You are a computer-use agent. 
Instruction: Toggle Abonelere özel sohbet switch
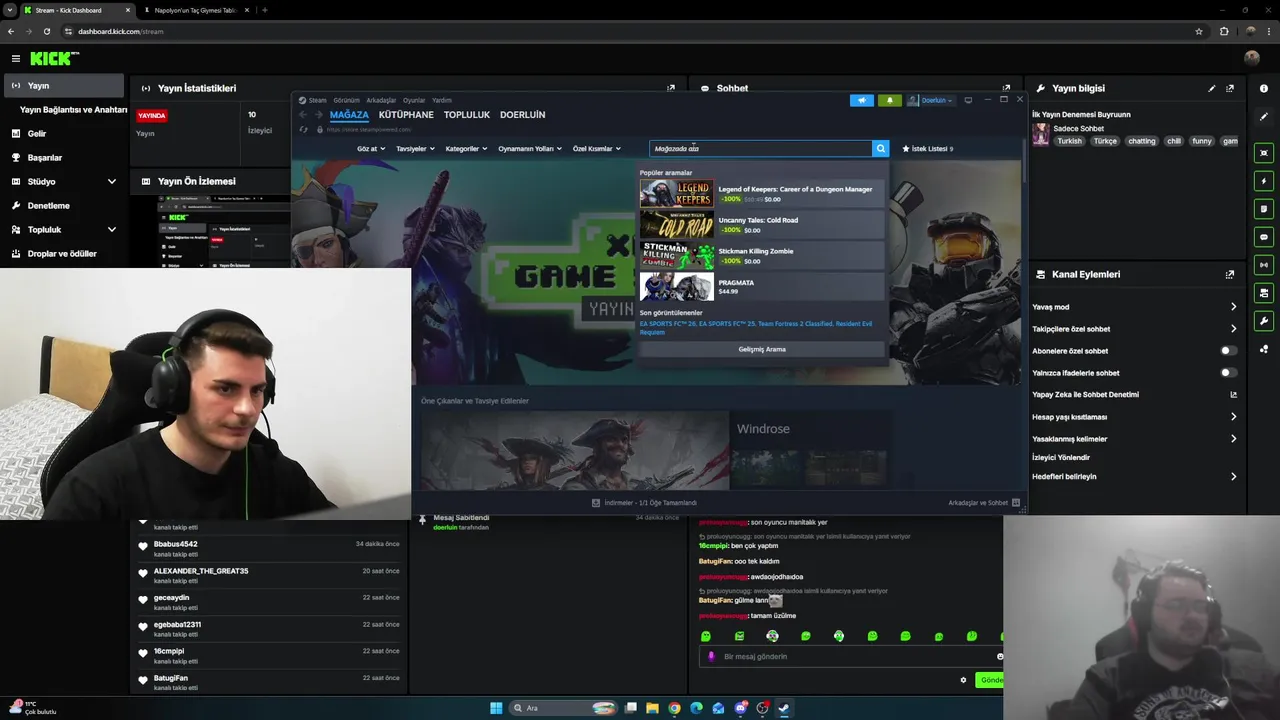click(x=1228, y=351)
